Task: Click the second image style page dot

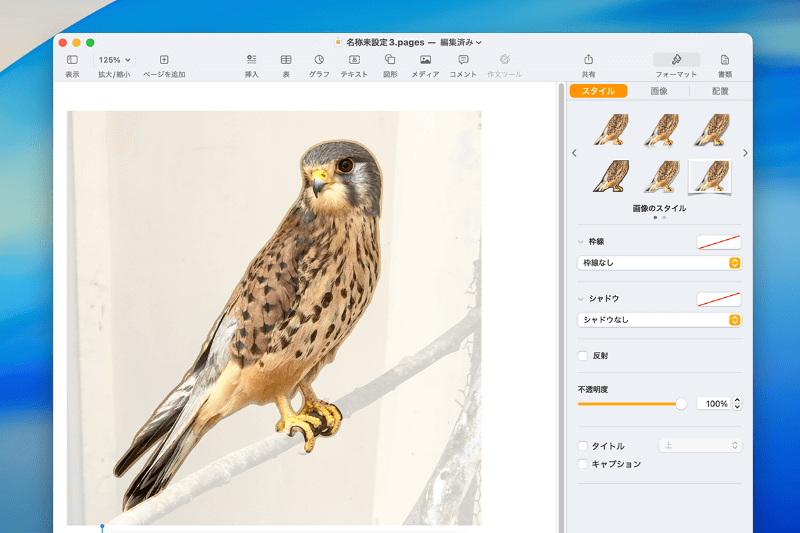Action: tap(664, 218)
